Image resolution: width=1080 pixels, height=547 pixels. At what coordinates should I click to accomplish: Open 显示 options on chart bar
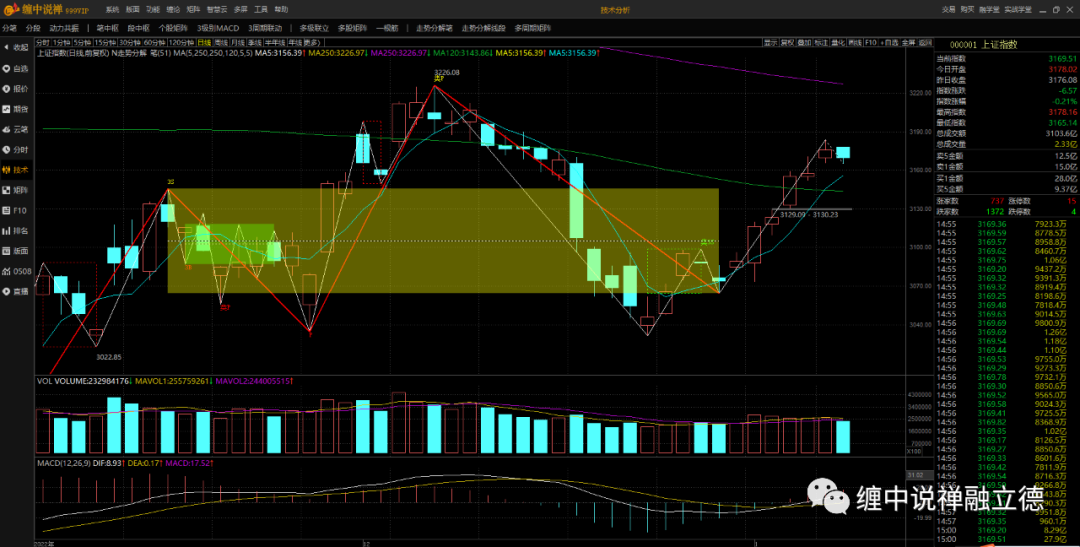771,43
